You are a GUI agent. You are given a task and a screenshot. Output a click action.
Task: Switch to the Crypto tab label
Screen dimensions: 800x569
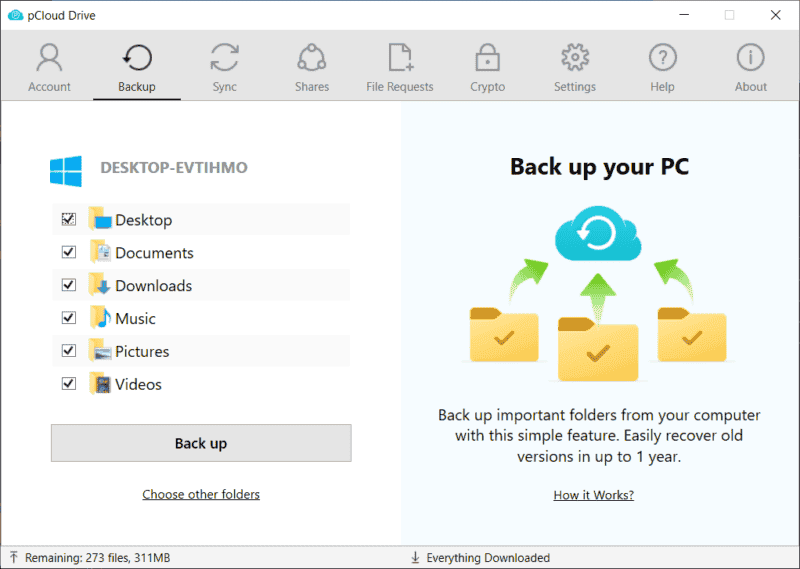[487, 87]
